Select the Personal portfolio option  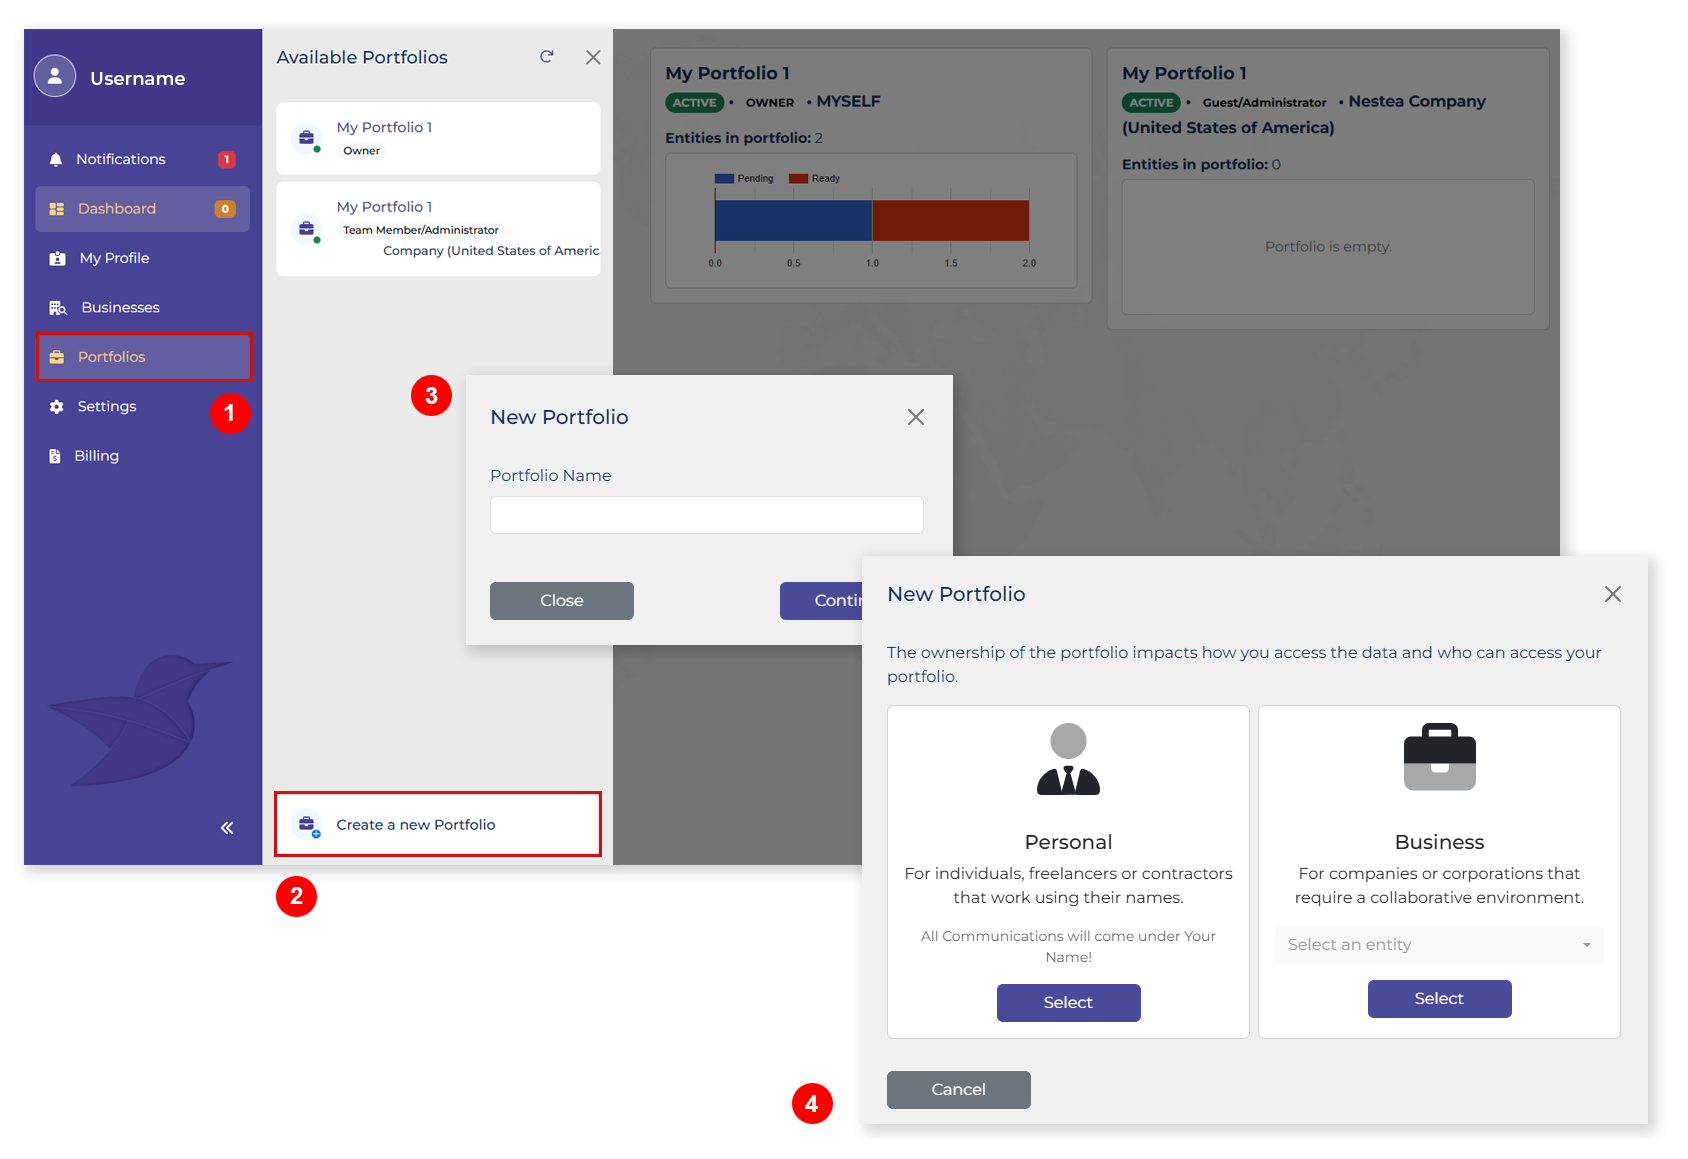click(1068, 1003)
